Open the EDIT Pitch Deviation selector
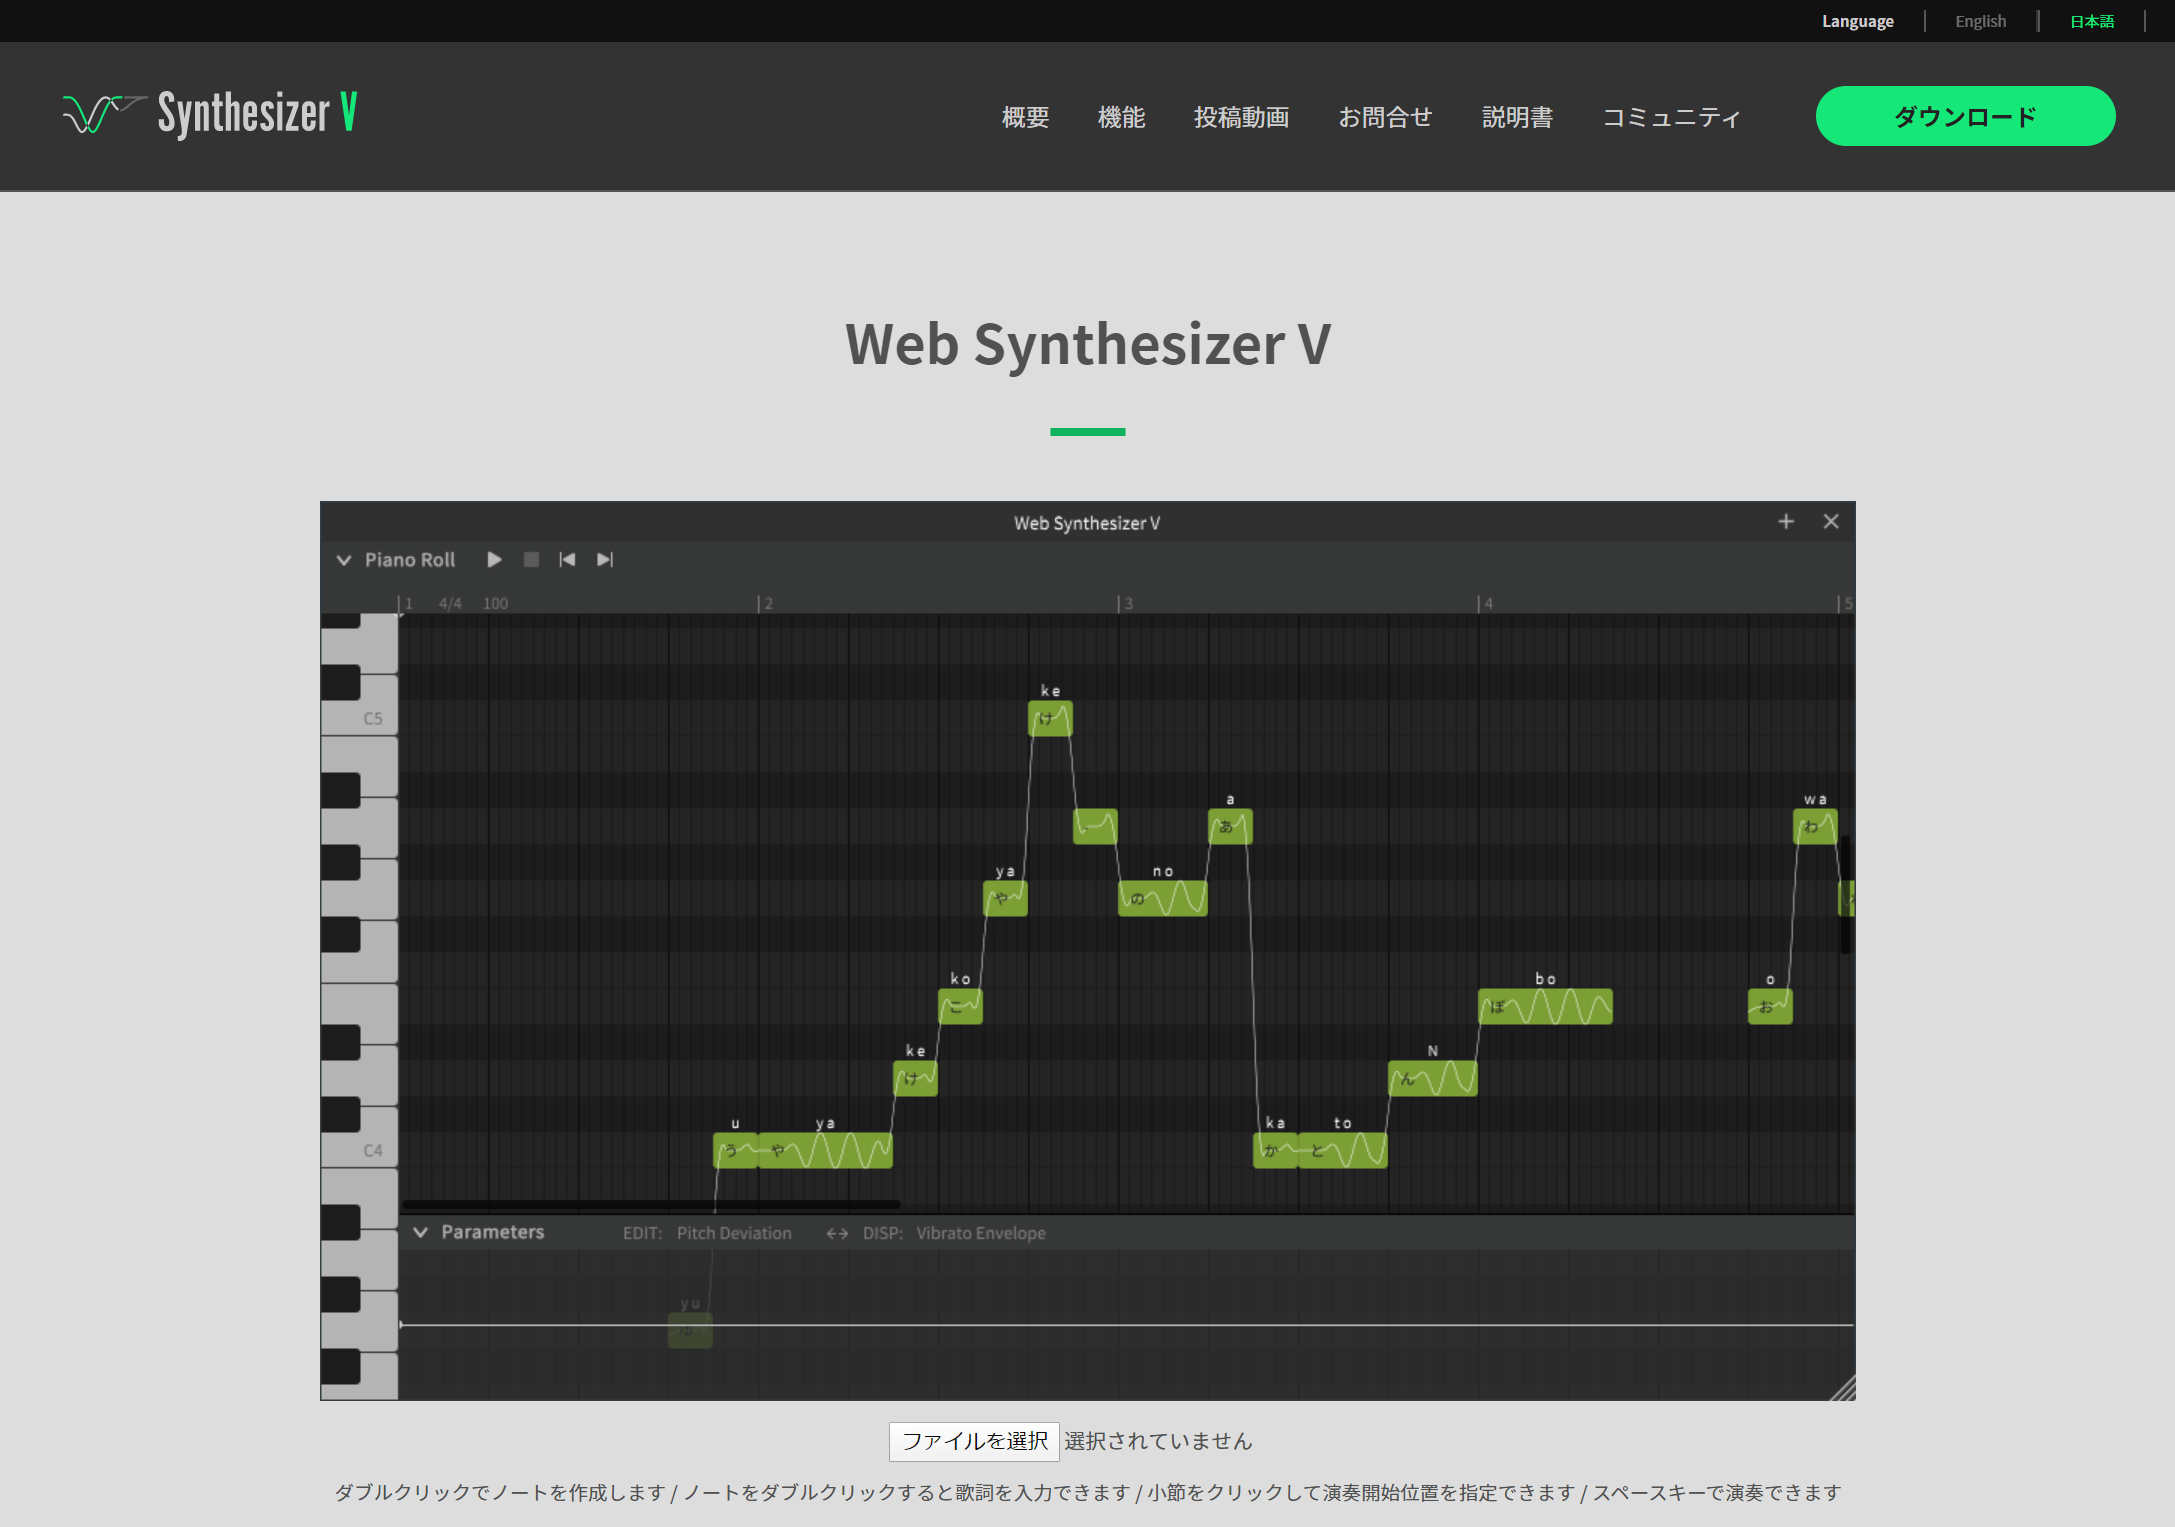Image resolution: width=2175 pixels, height=1527 pixels. [734, 1234]
